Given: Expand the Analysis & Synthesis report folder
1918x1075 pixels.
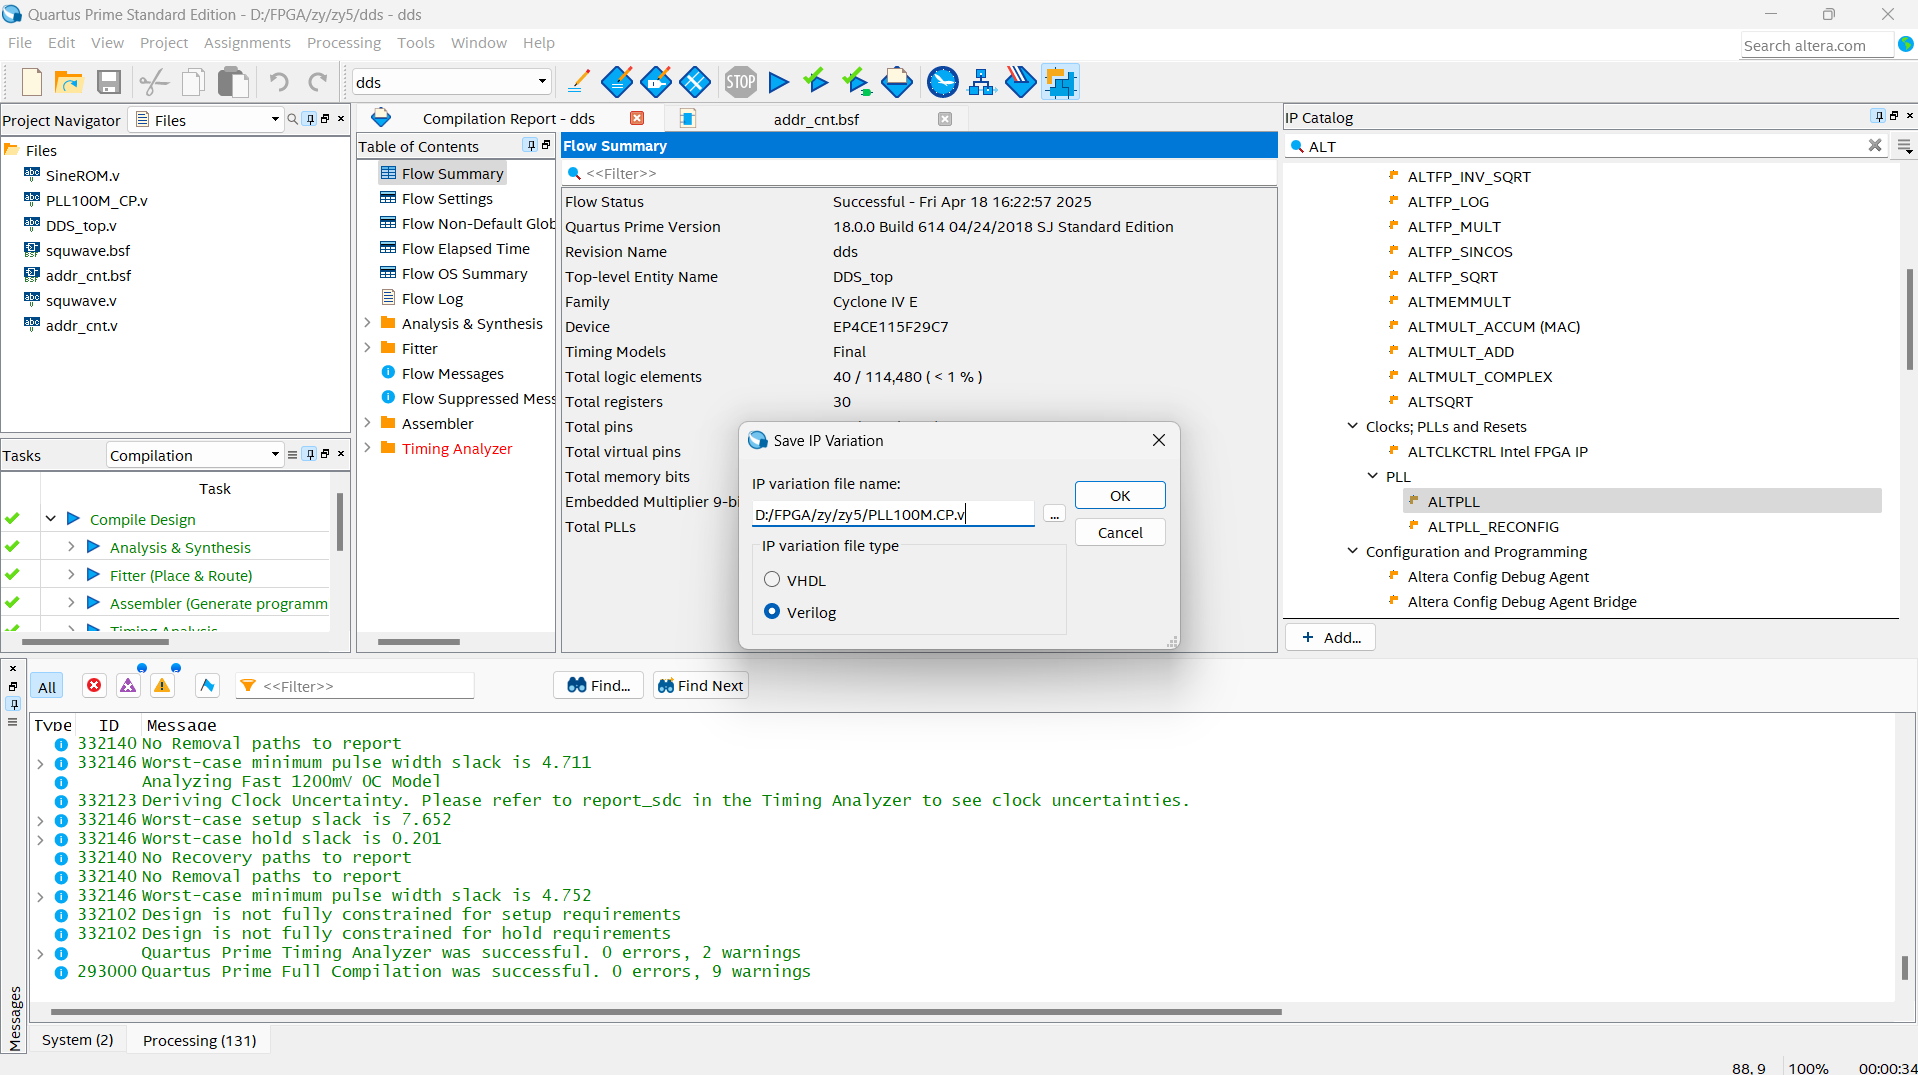Looking at the screenshot, I should 367,323.
